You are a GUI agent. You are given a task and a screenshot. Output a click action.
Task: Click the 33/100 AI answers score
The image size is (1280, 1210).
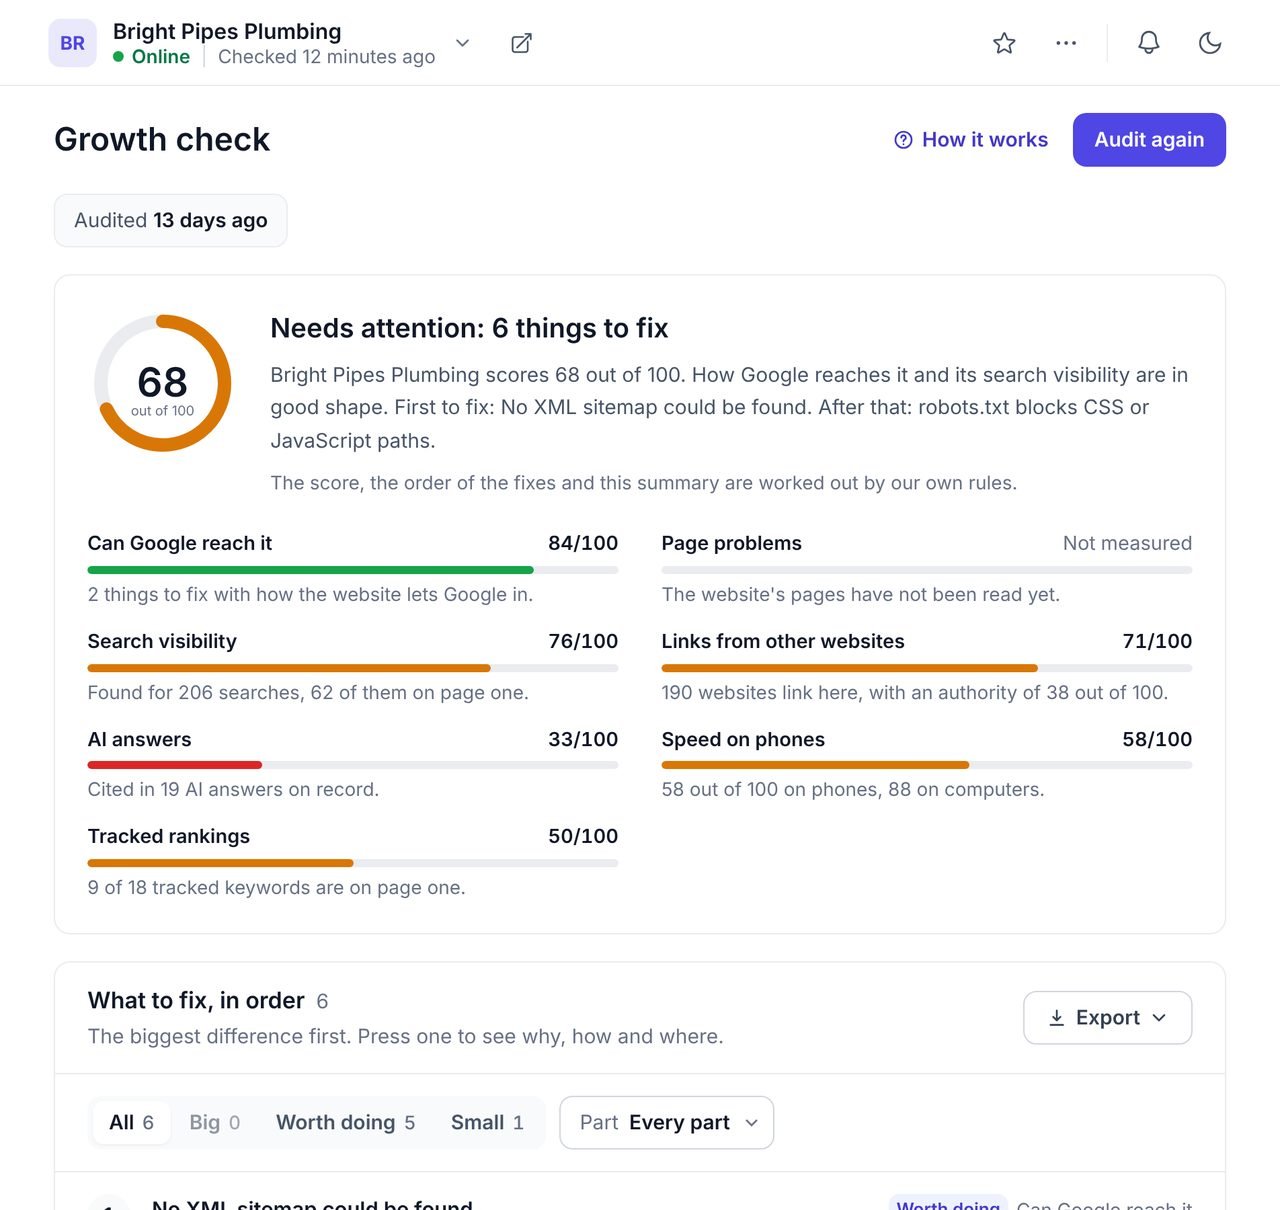[583, 740]
